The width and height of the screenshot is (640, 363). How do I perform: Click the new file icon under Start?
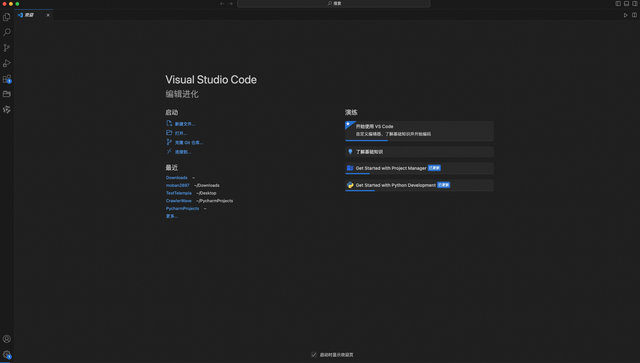[169, 123]
